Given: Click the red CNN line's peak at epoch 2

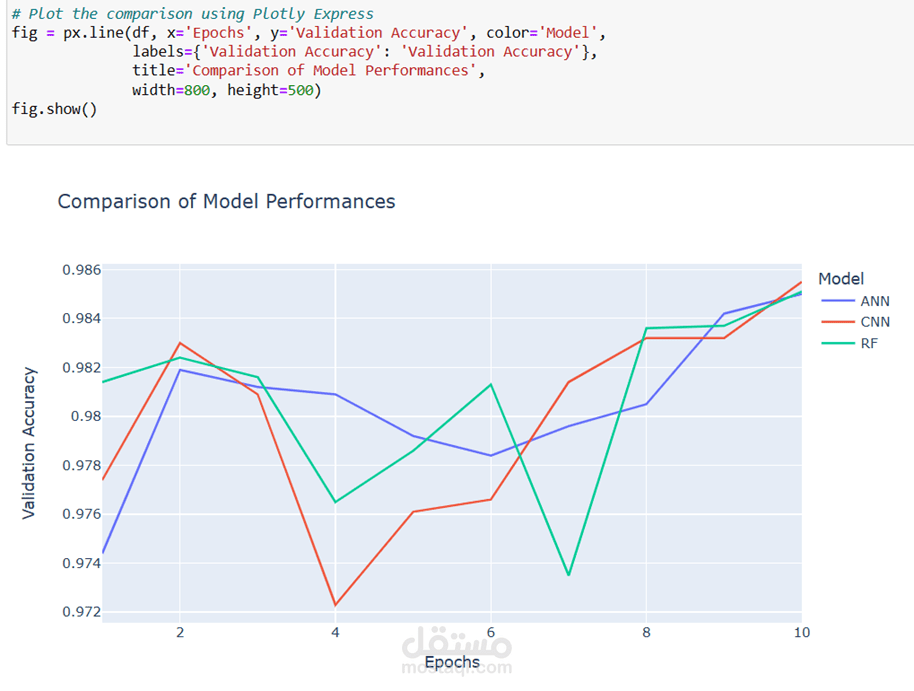Looking at the screenshot, I should click(x=180, y=343).
